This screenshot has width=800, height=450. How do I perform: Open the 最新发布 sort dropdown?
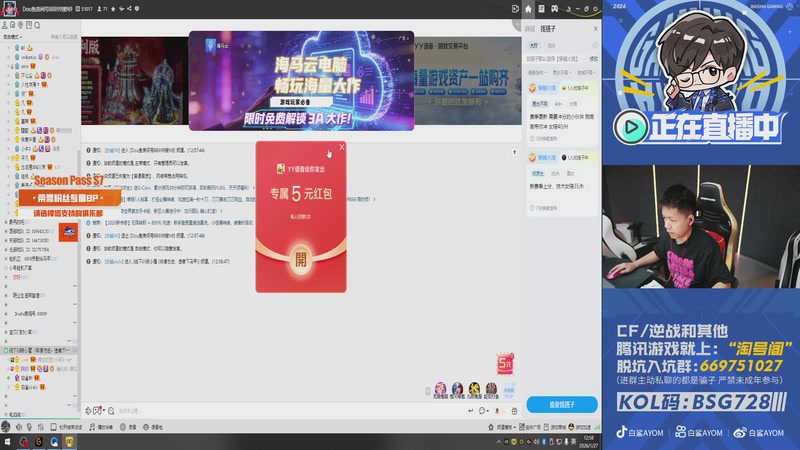(537, 72)
